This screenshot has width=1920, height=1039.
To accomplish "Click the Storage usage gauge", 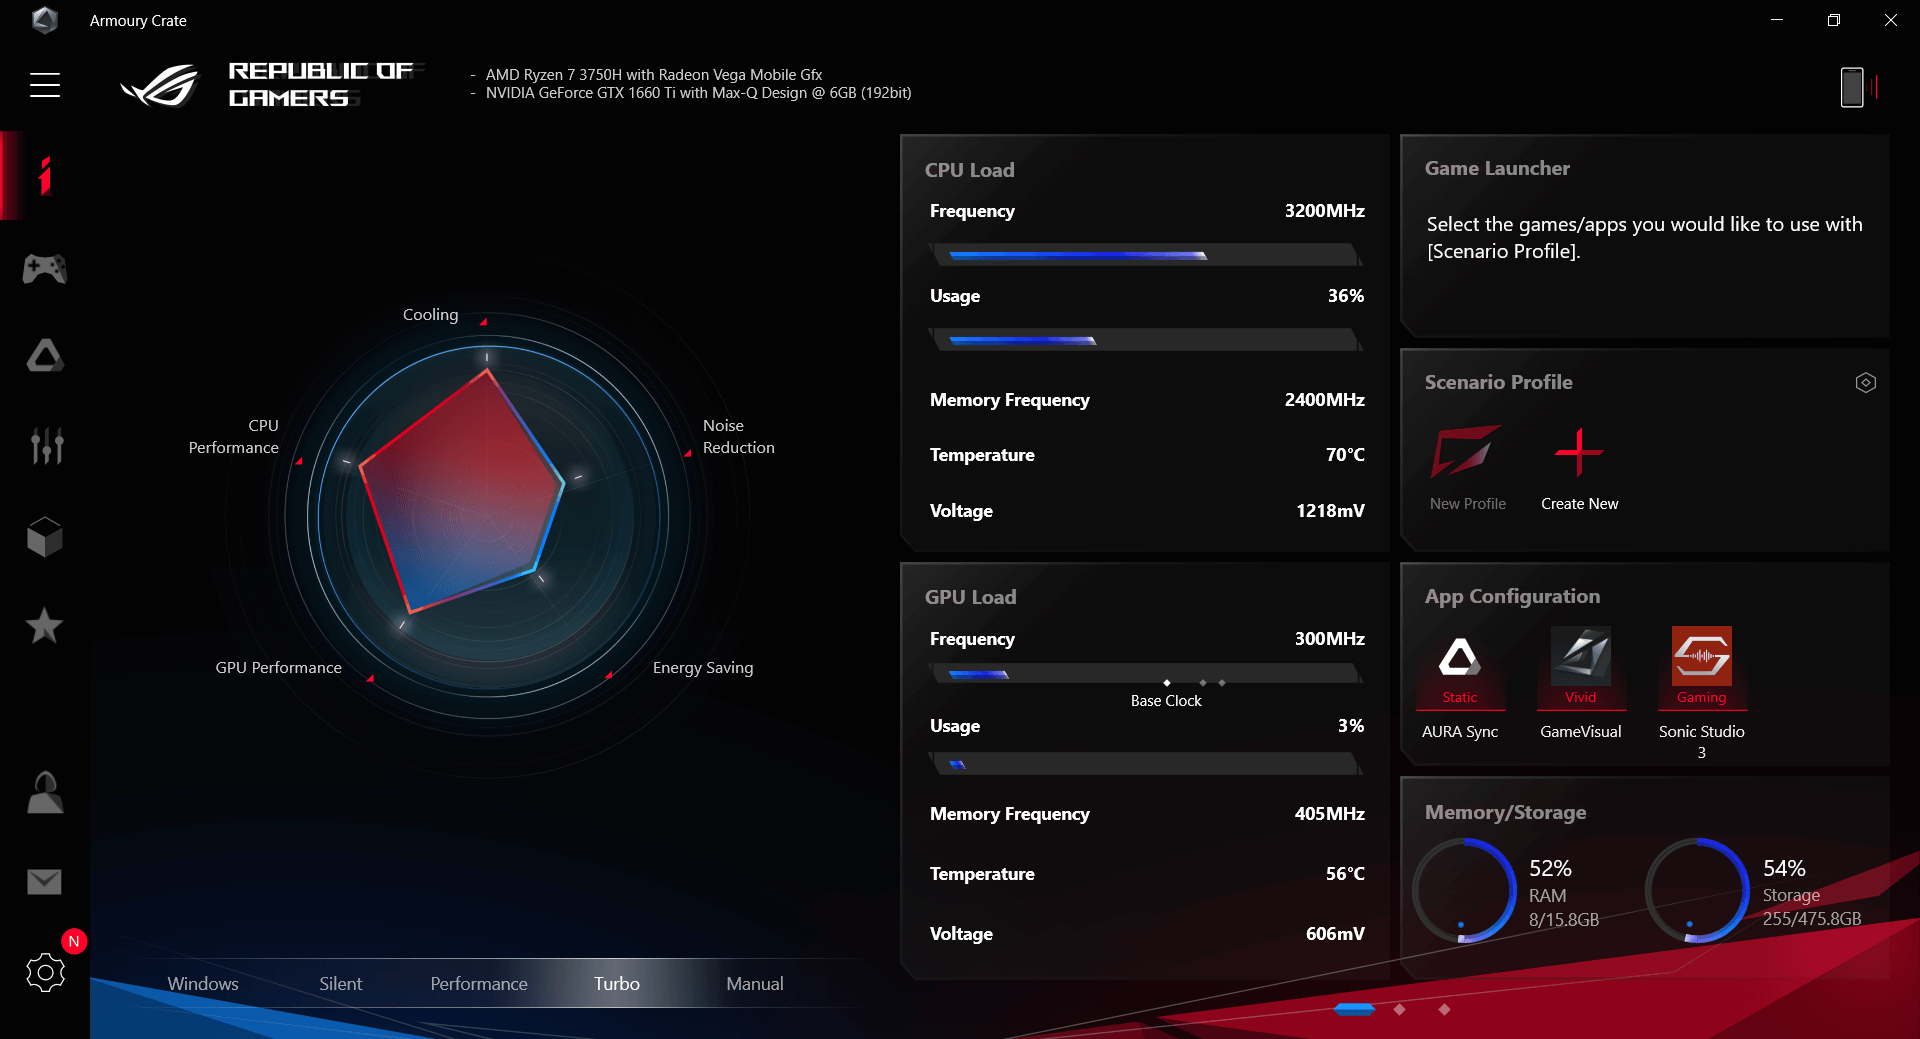I will point(1697,890).
